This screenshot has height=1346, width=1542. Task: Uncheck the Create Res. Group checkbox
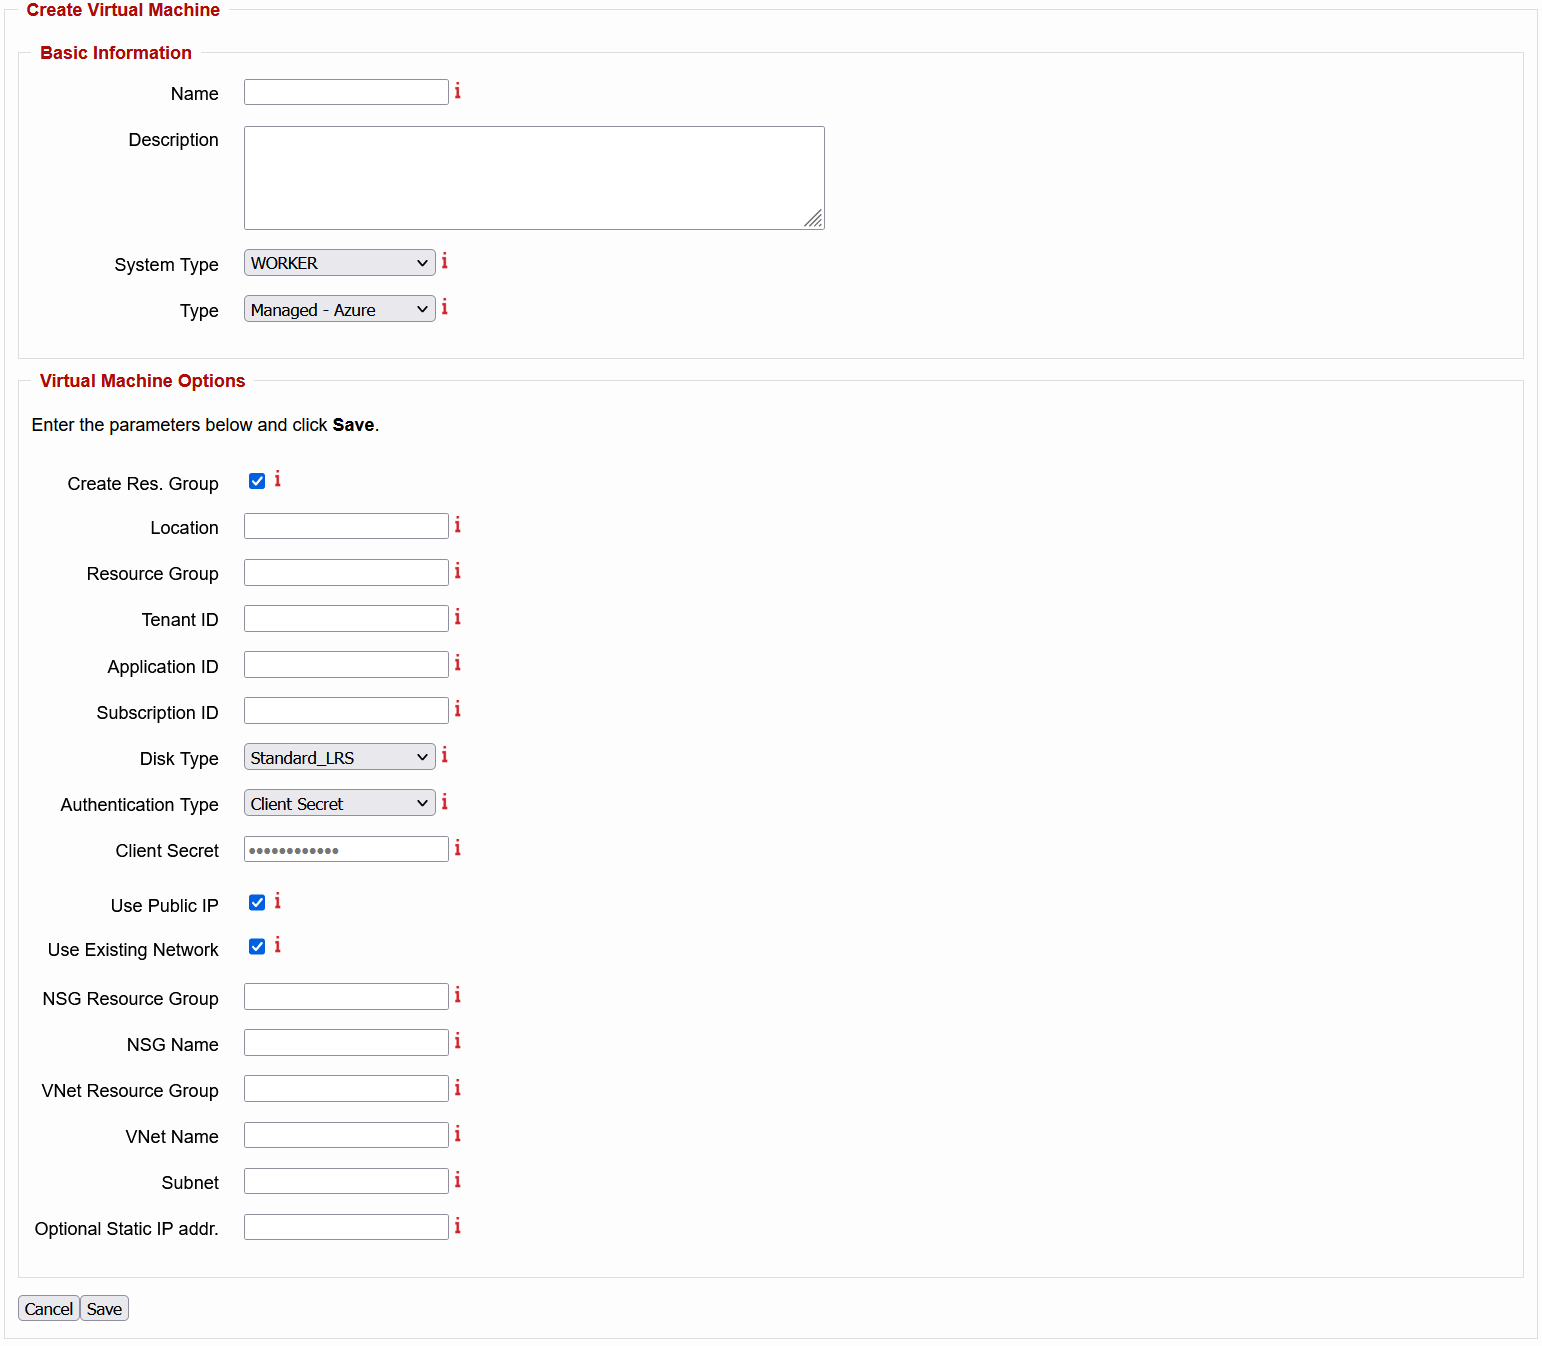(257, 481)
